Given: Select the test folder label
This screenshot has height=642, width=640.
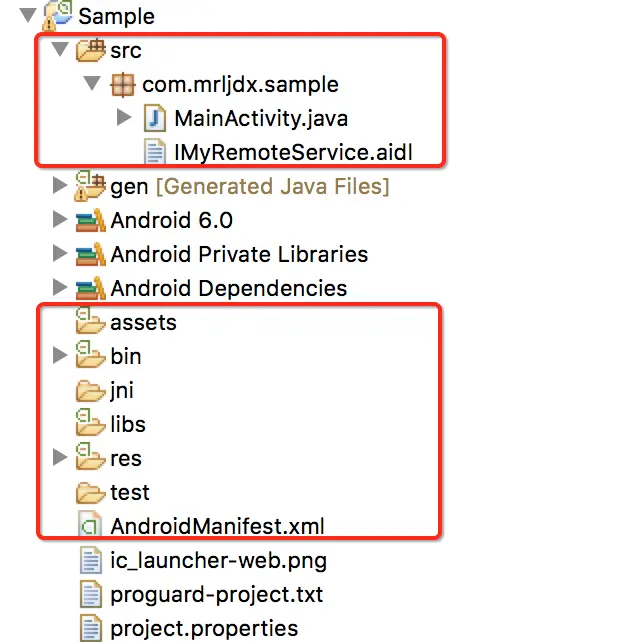Looking at the screenshot, I should click(130, 493).
